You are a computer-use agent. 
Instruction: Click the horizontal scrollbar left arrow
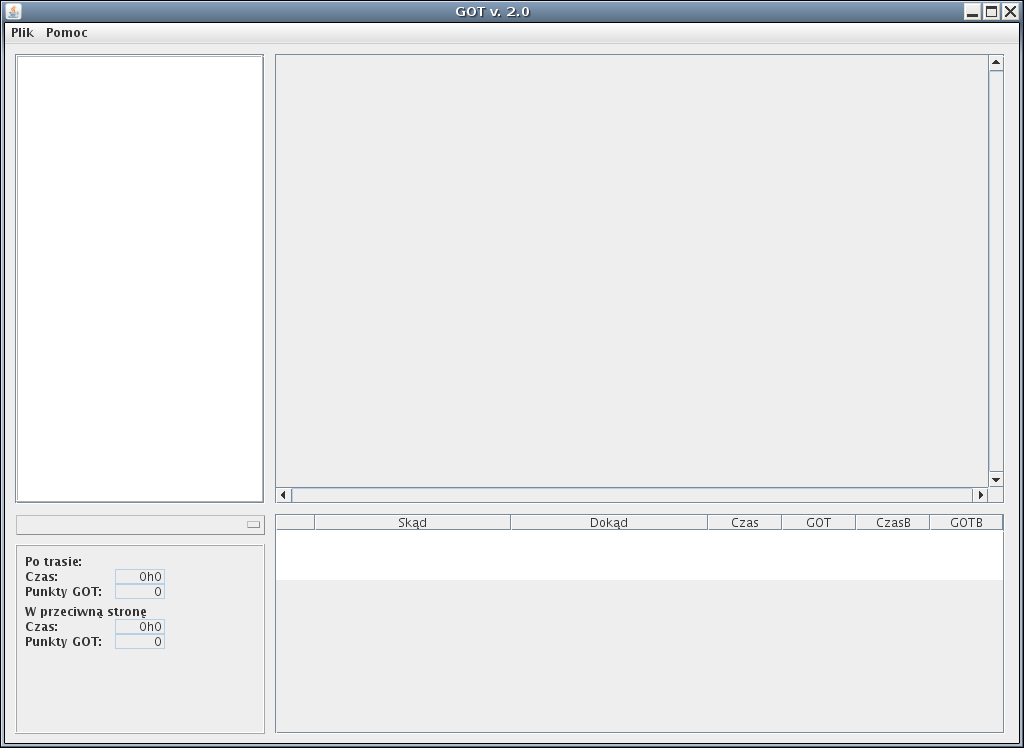coord(283,495)
